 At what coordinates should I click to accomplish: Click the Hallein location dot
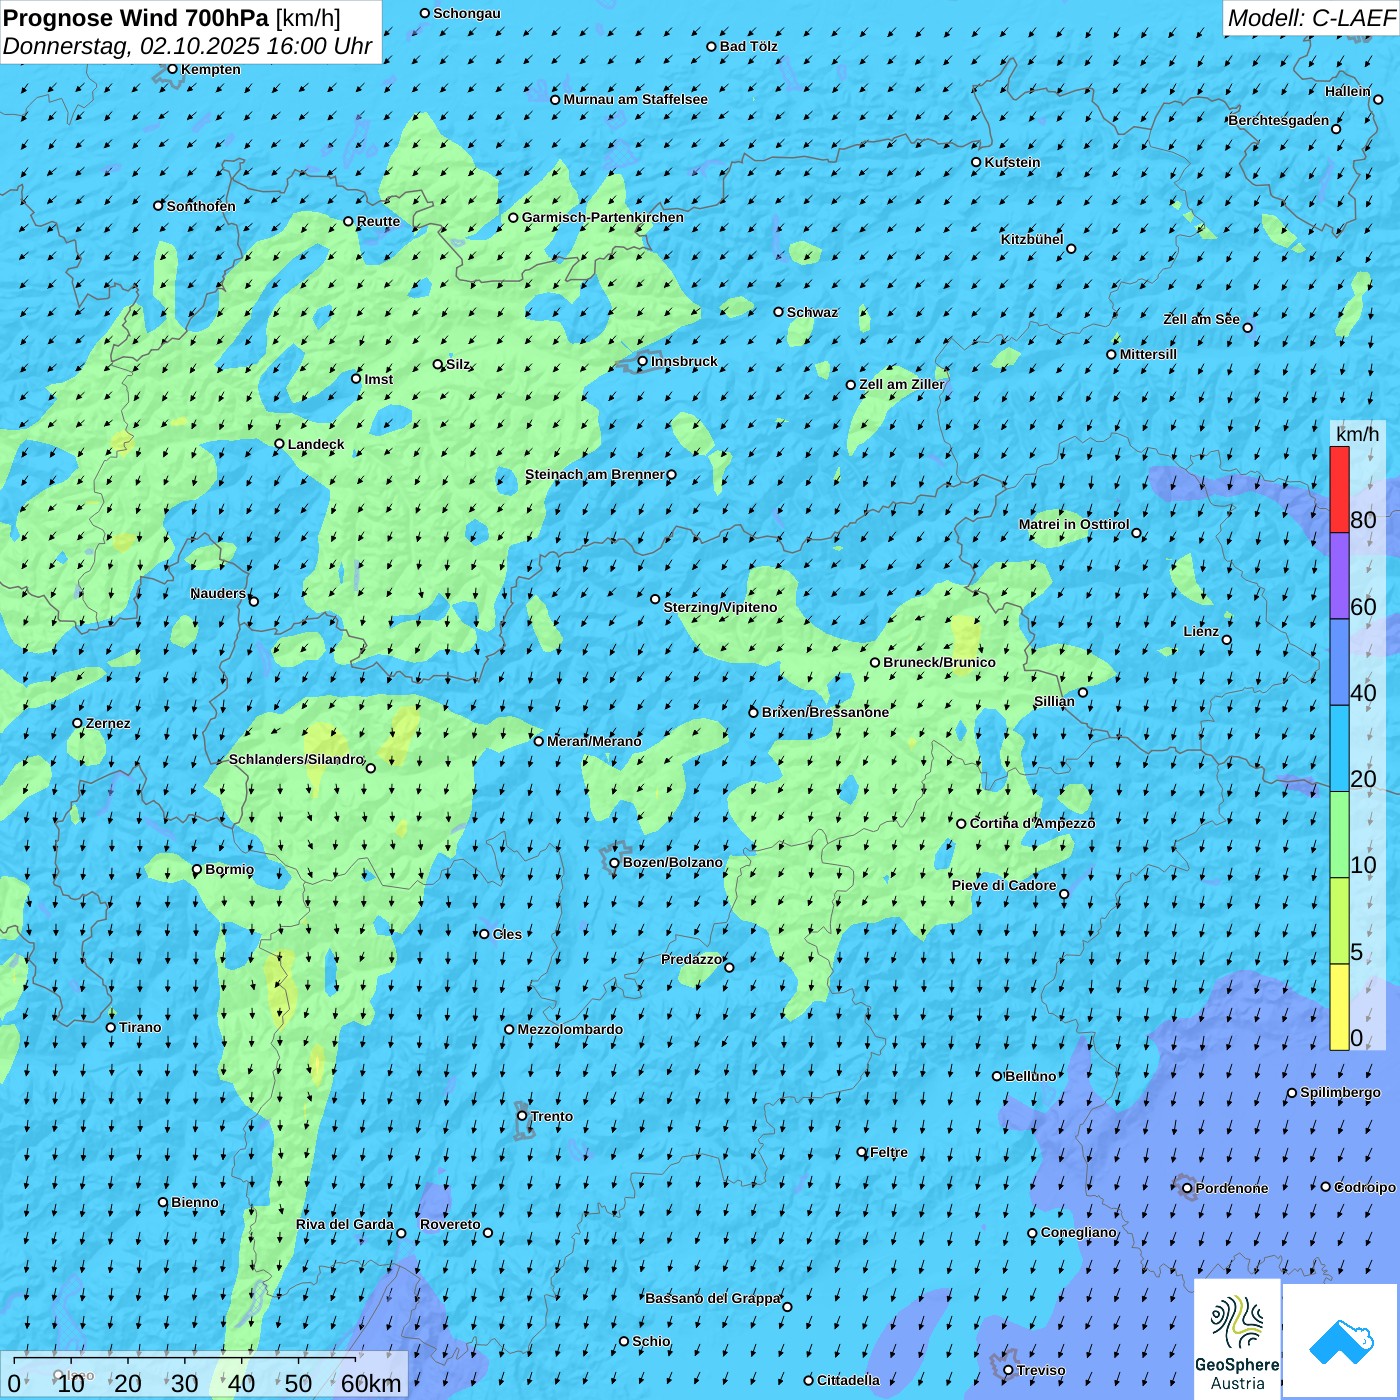coord(1378,99)
